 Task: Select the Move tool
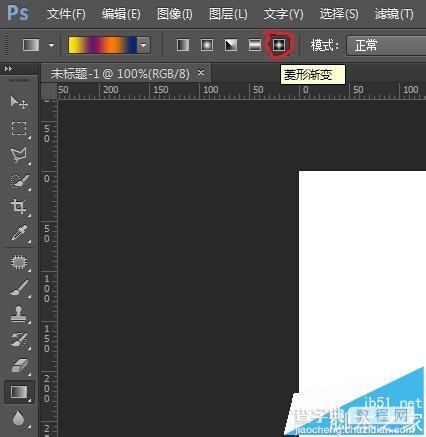coord(19,102)
